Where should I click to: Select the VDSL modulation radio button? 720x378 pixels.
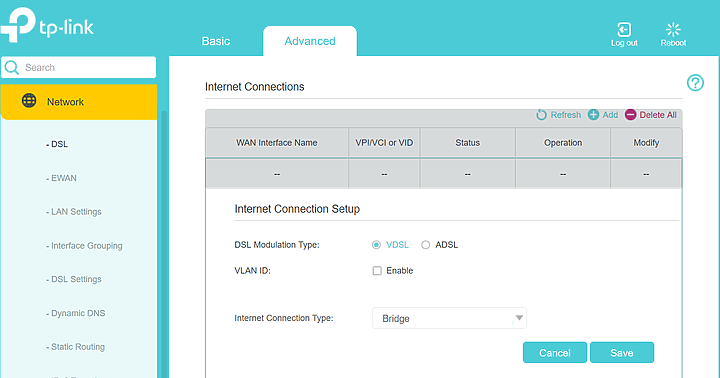(376, 245)
